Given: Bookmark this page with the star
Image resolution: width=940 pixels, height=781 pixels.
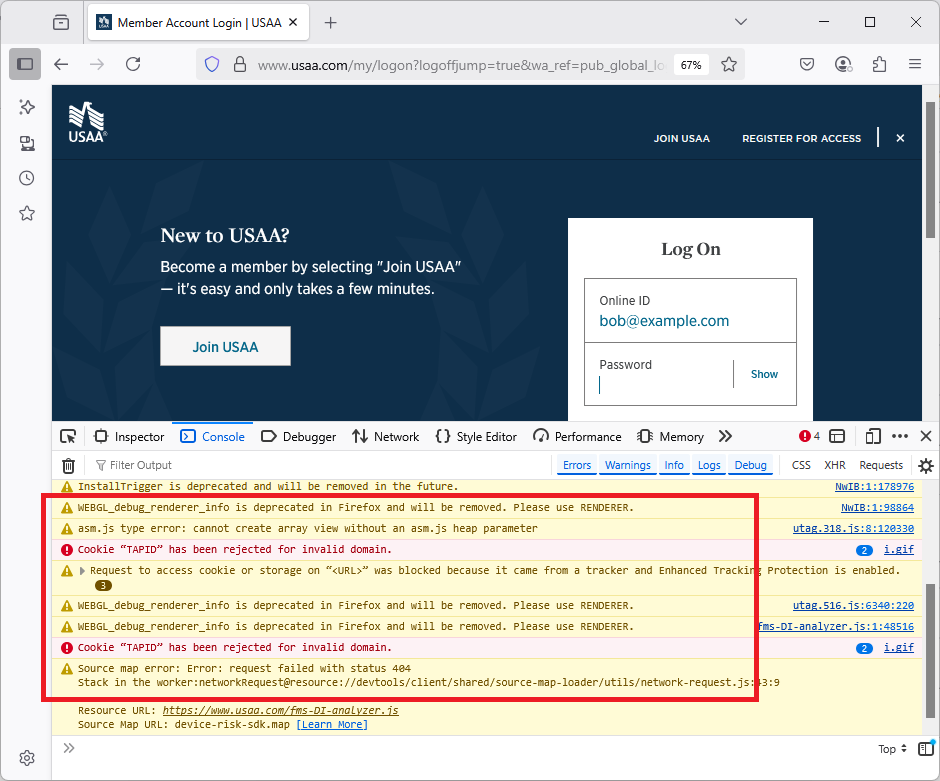Looking at the screenshot, I should pyautogui.click(x=729, y=64).
